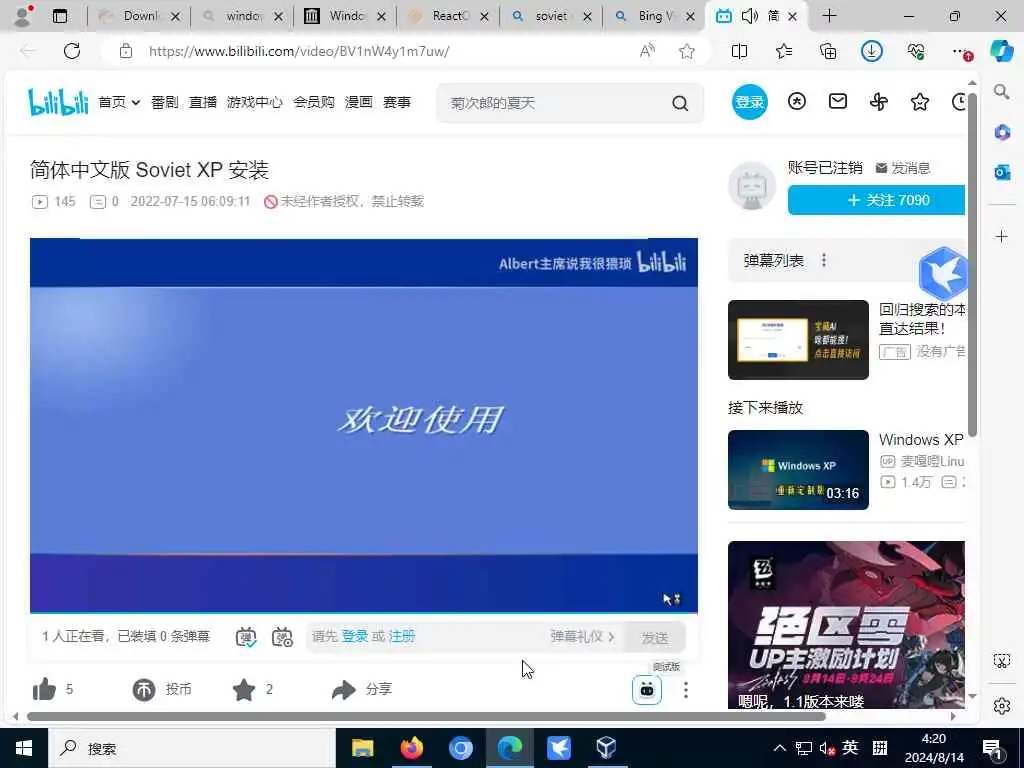The image size is (1024, 768).
Task: Click the 登录 link in danmaku box
Action: [355, 636]
